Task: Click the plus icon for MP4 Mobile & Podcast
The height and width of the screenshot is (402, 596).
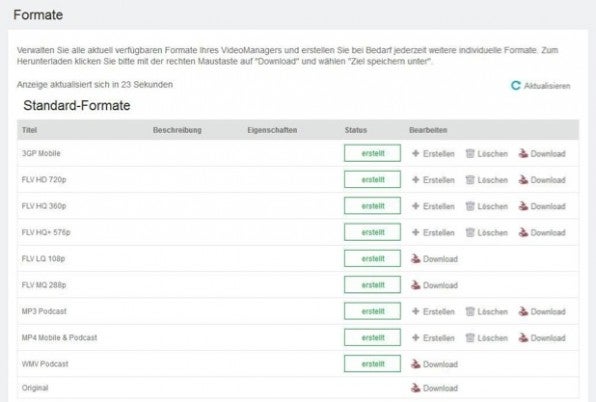Action: (x=416, y=337)
